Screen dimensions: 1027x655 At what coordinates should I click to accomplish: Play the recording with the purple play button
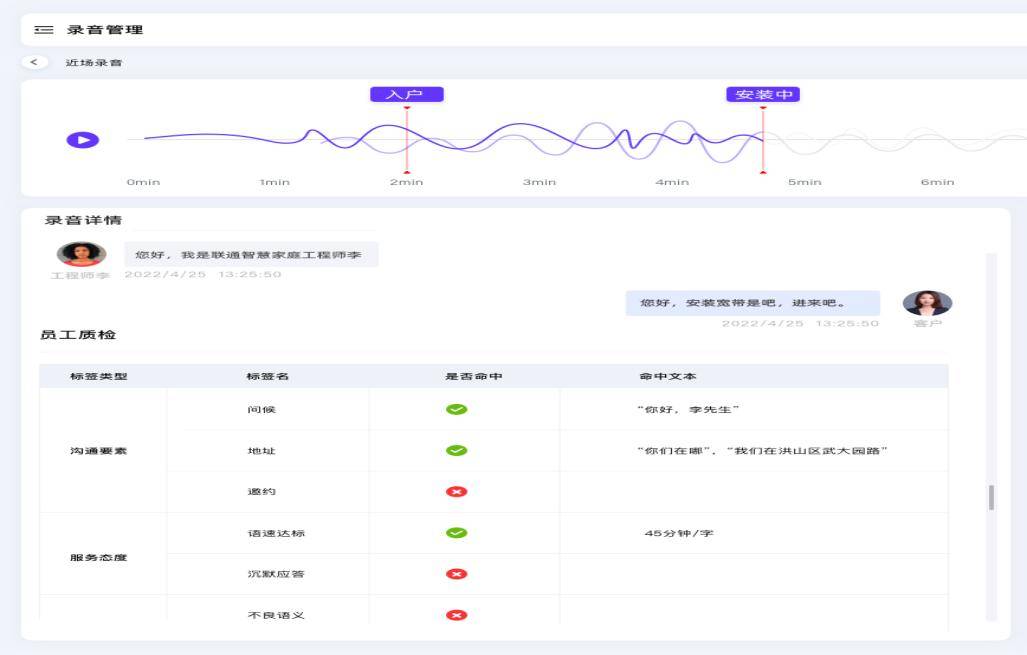[x=83, y=140]
